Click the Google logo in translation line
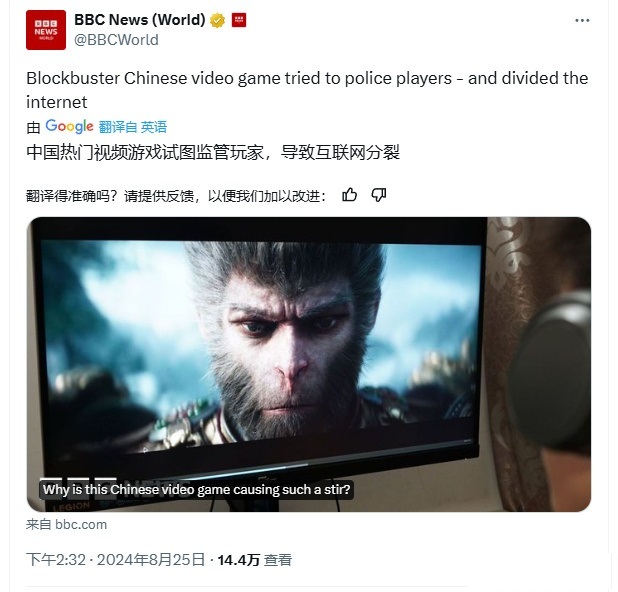618x592 pixels. (69, 127)
